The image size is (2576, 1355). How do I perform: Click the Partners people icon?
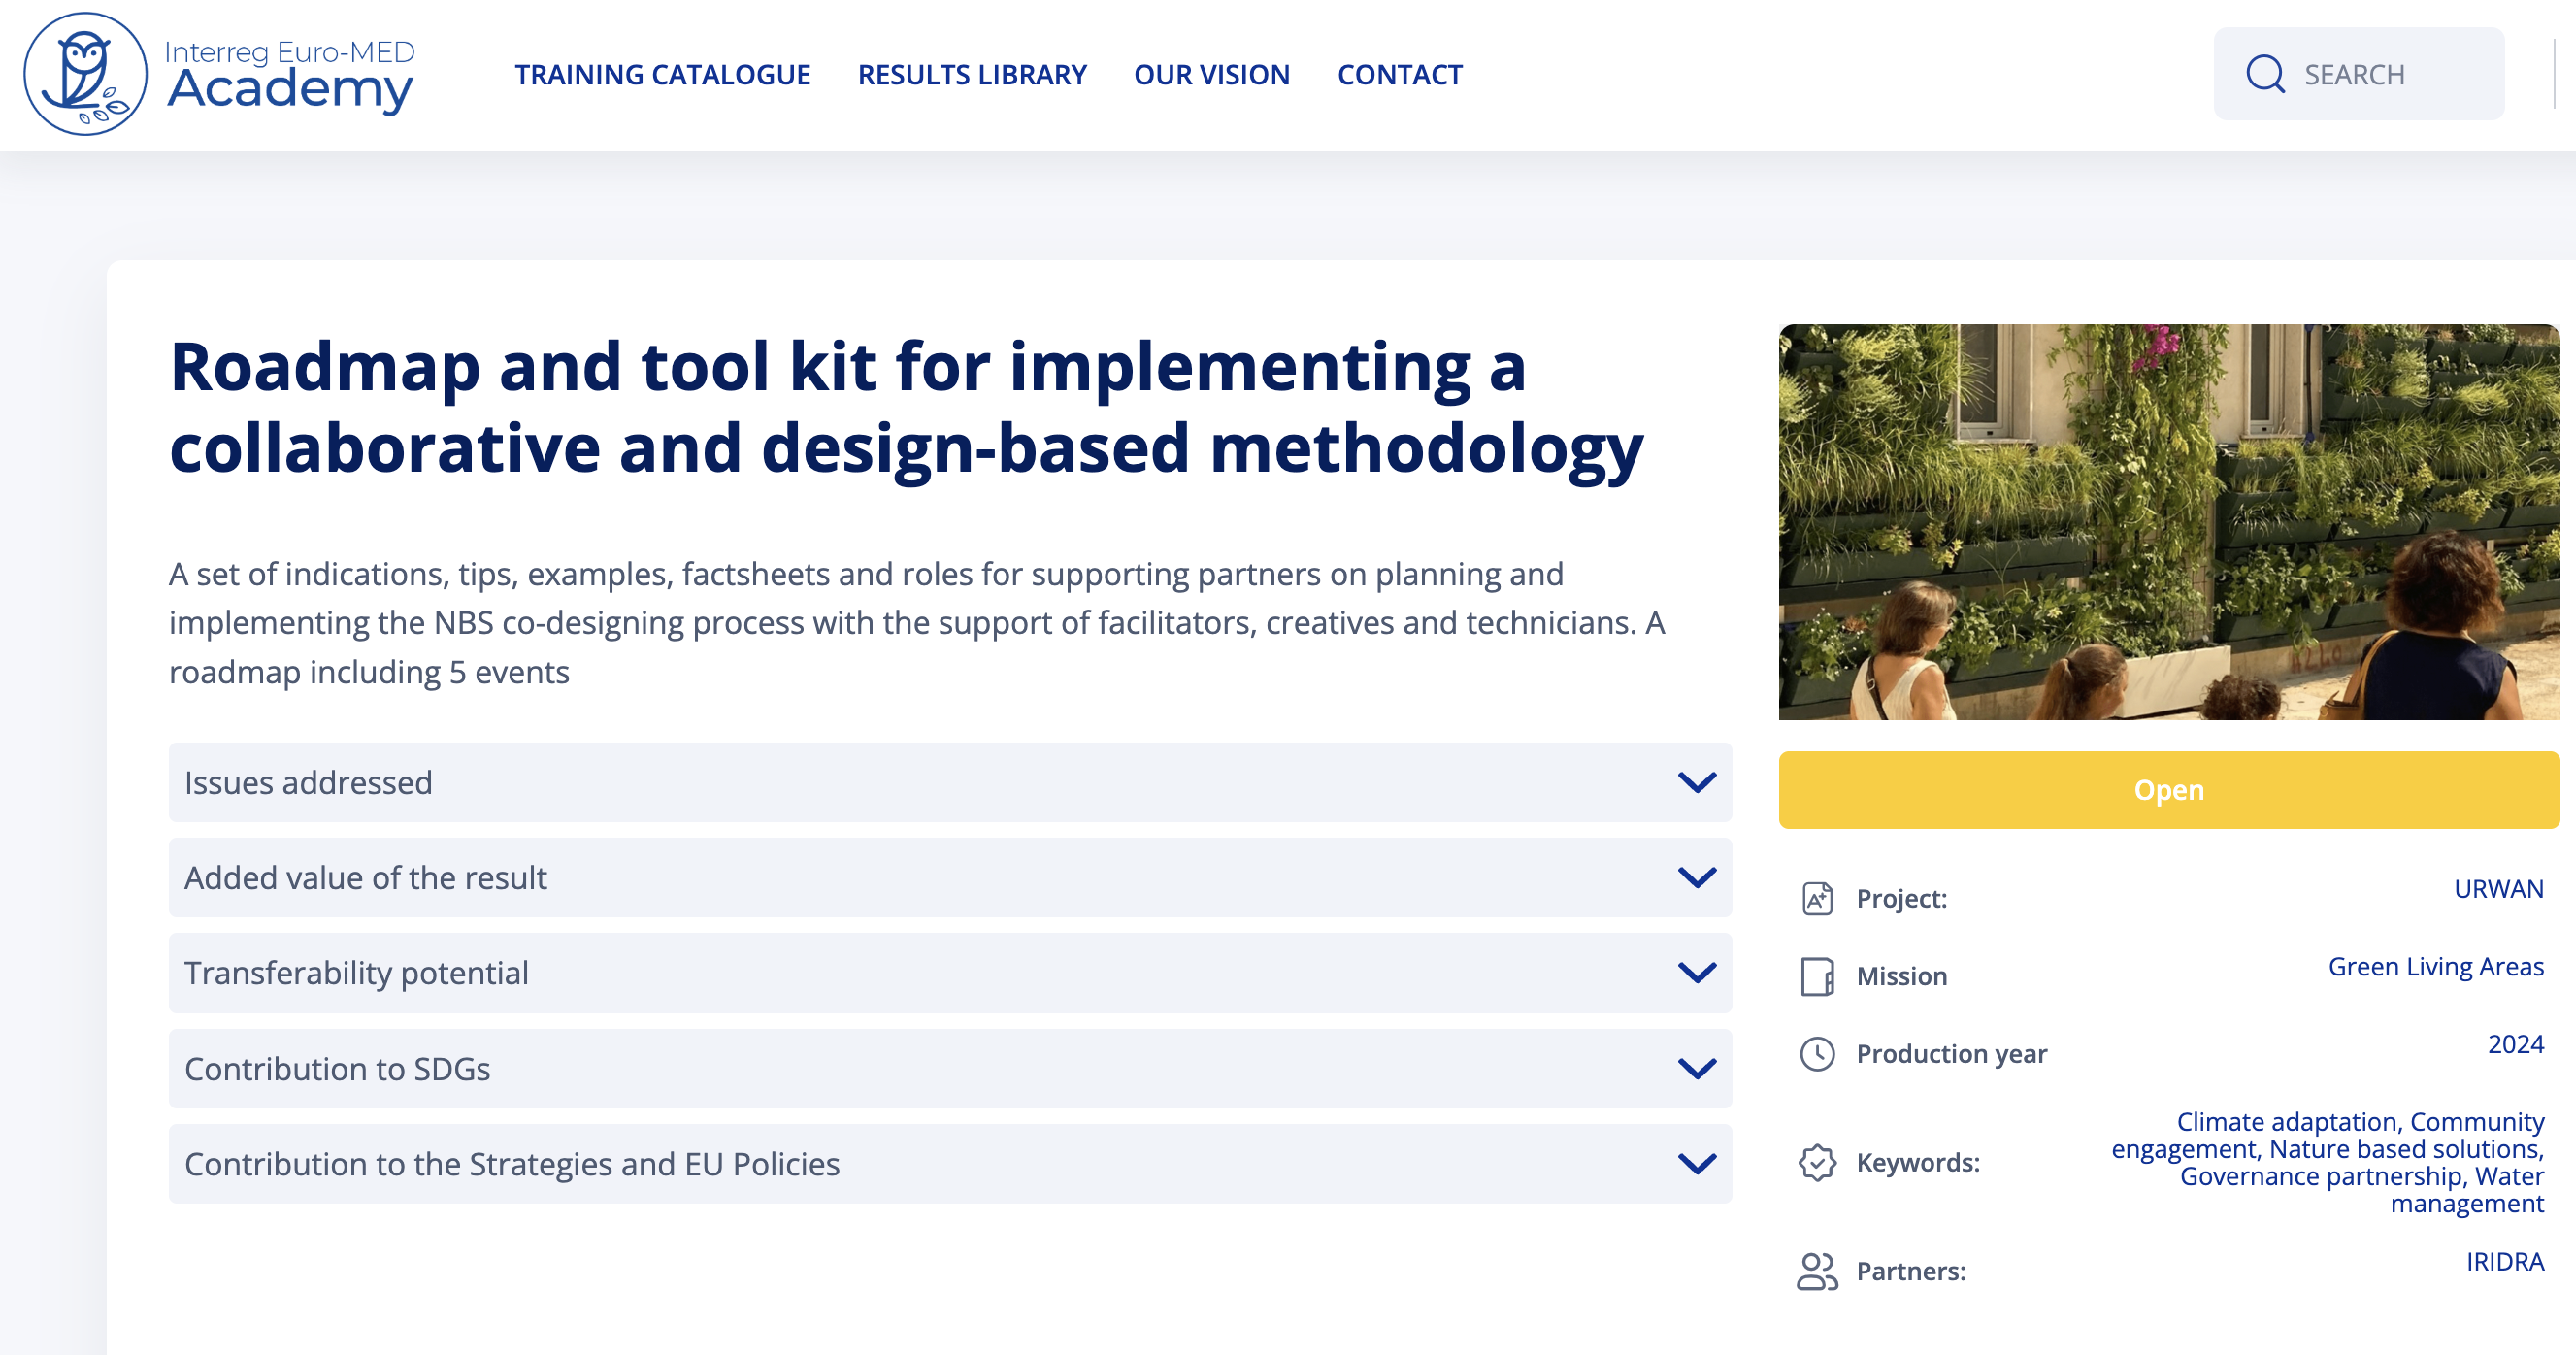click(x=1816, y=1271)
